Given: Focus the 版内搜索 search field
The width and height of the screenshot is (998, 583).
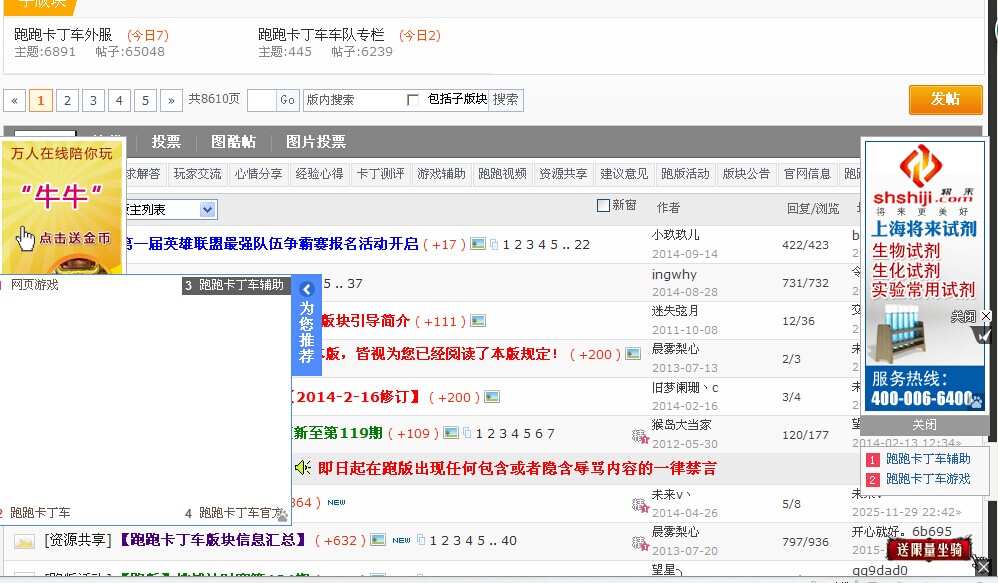Looking at the screenshot, I should [x=354, y=100].
